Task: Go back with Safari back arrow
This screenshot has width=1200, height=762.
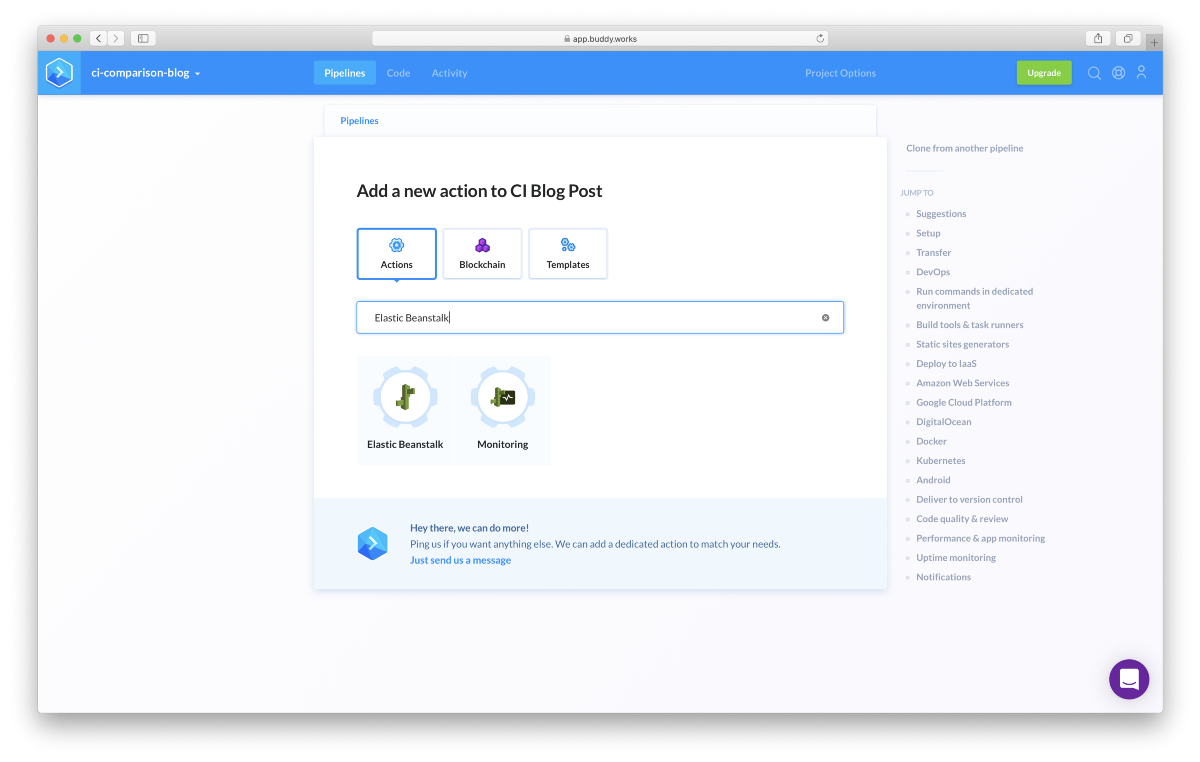Action: coord(98,38)
